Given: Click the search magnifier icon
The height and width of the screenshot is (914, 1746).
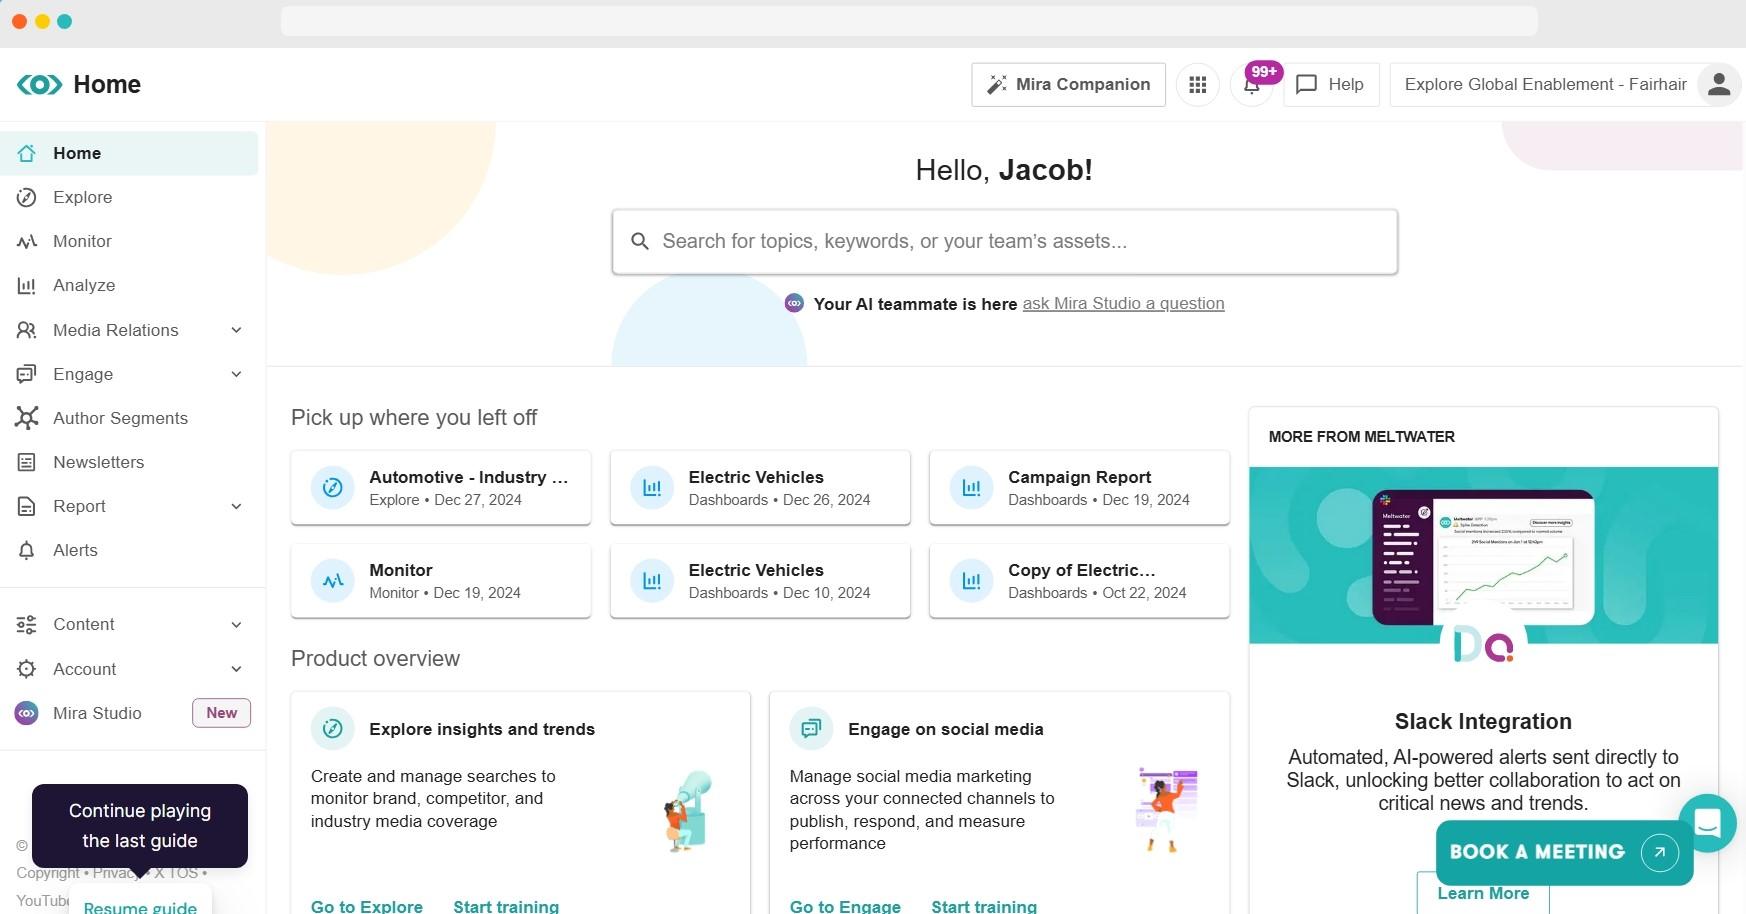Looking at the screenshot, I should tap(640, 241).
